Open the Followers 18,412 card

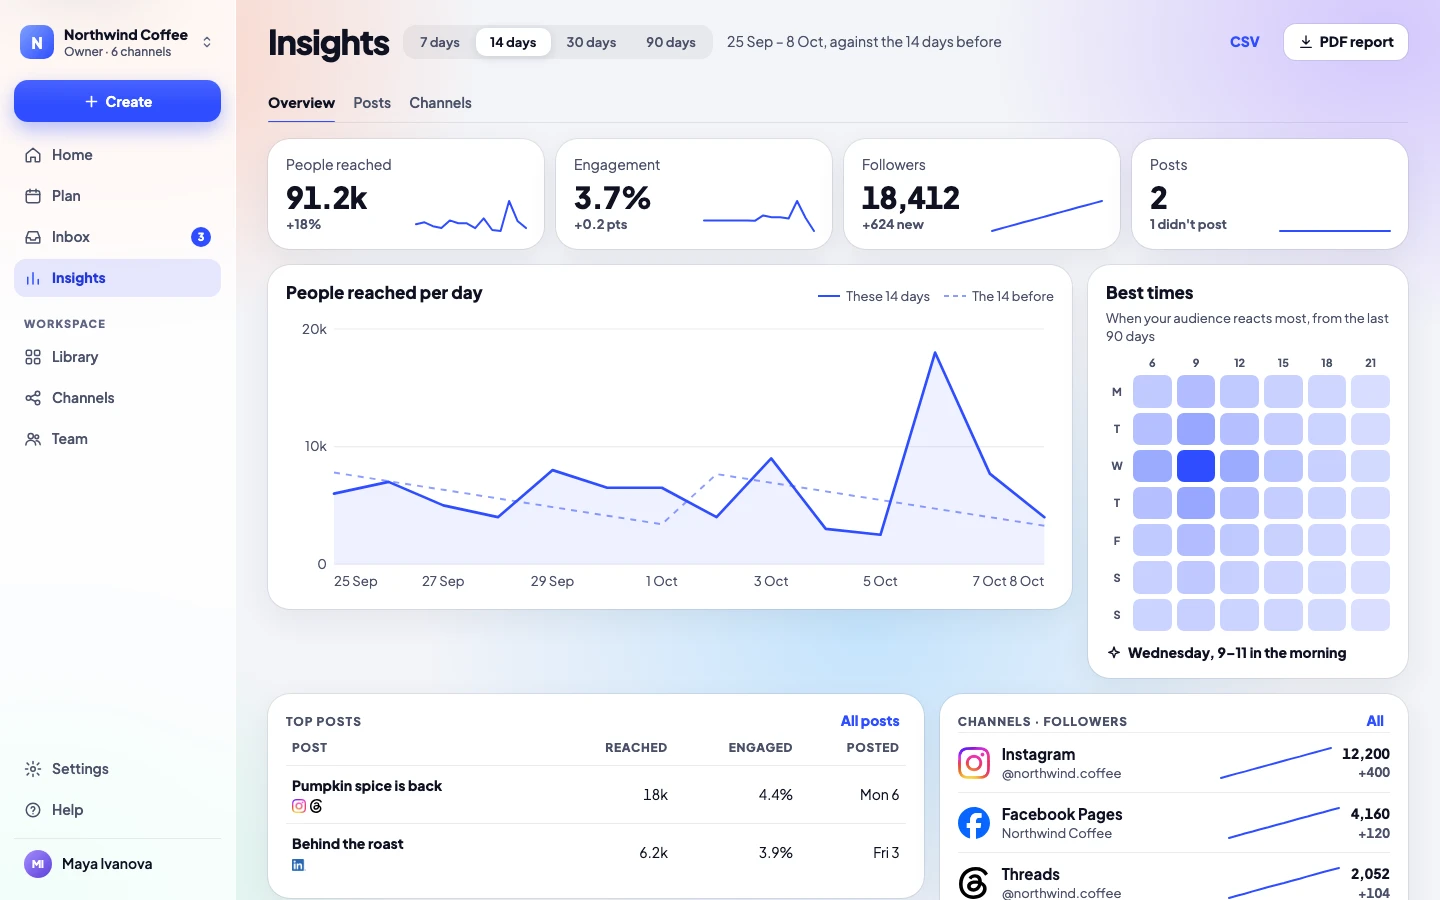point(982,194)
